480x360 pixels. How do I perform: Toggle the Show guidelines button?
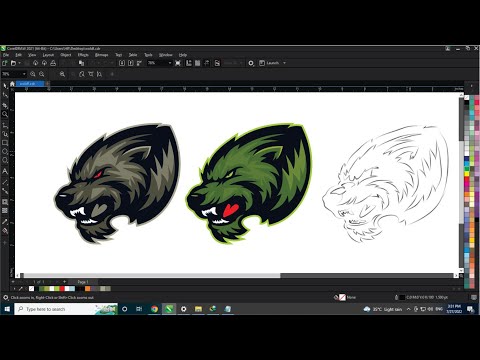[207, 63]
